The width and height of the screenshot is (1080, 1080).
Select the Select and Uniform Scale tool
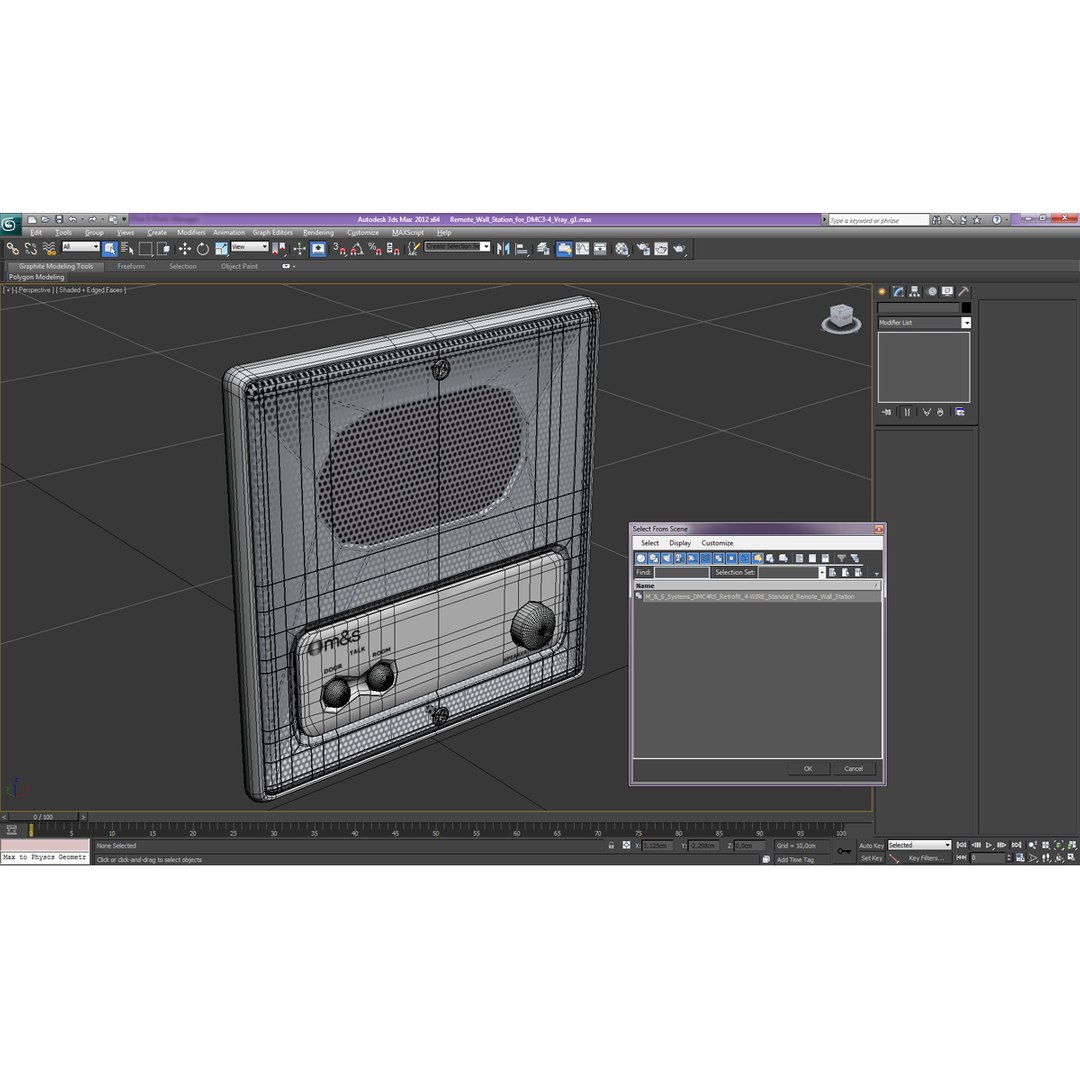[x=221, y=249]
